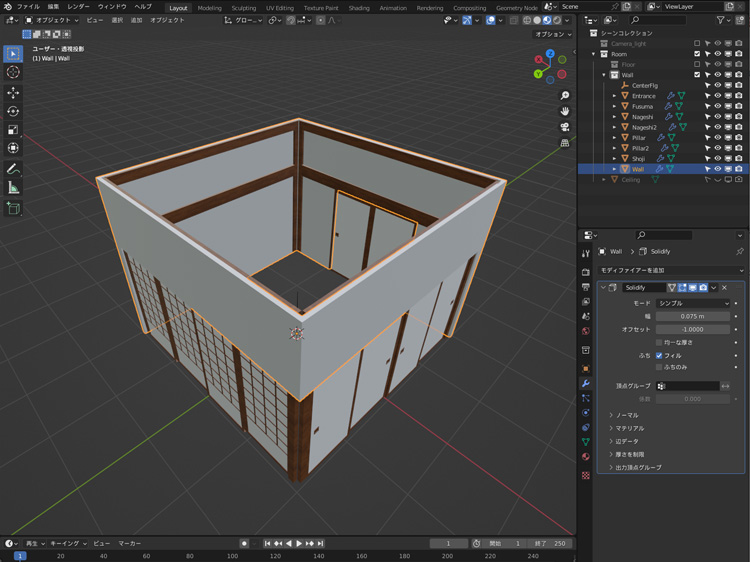Open the ファイル menu

point(28,6)
